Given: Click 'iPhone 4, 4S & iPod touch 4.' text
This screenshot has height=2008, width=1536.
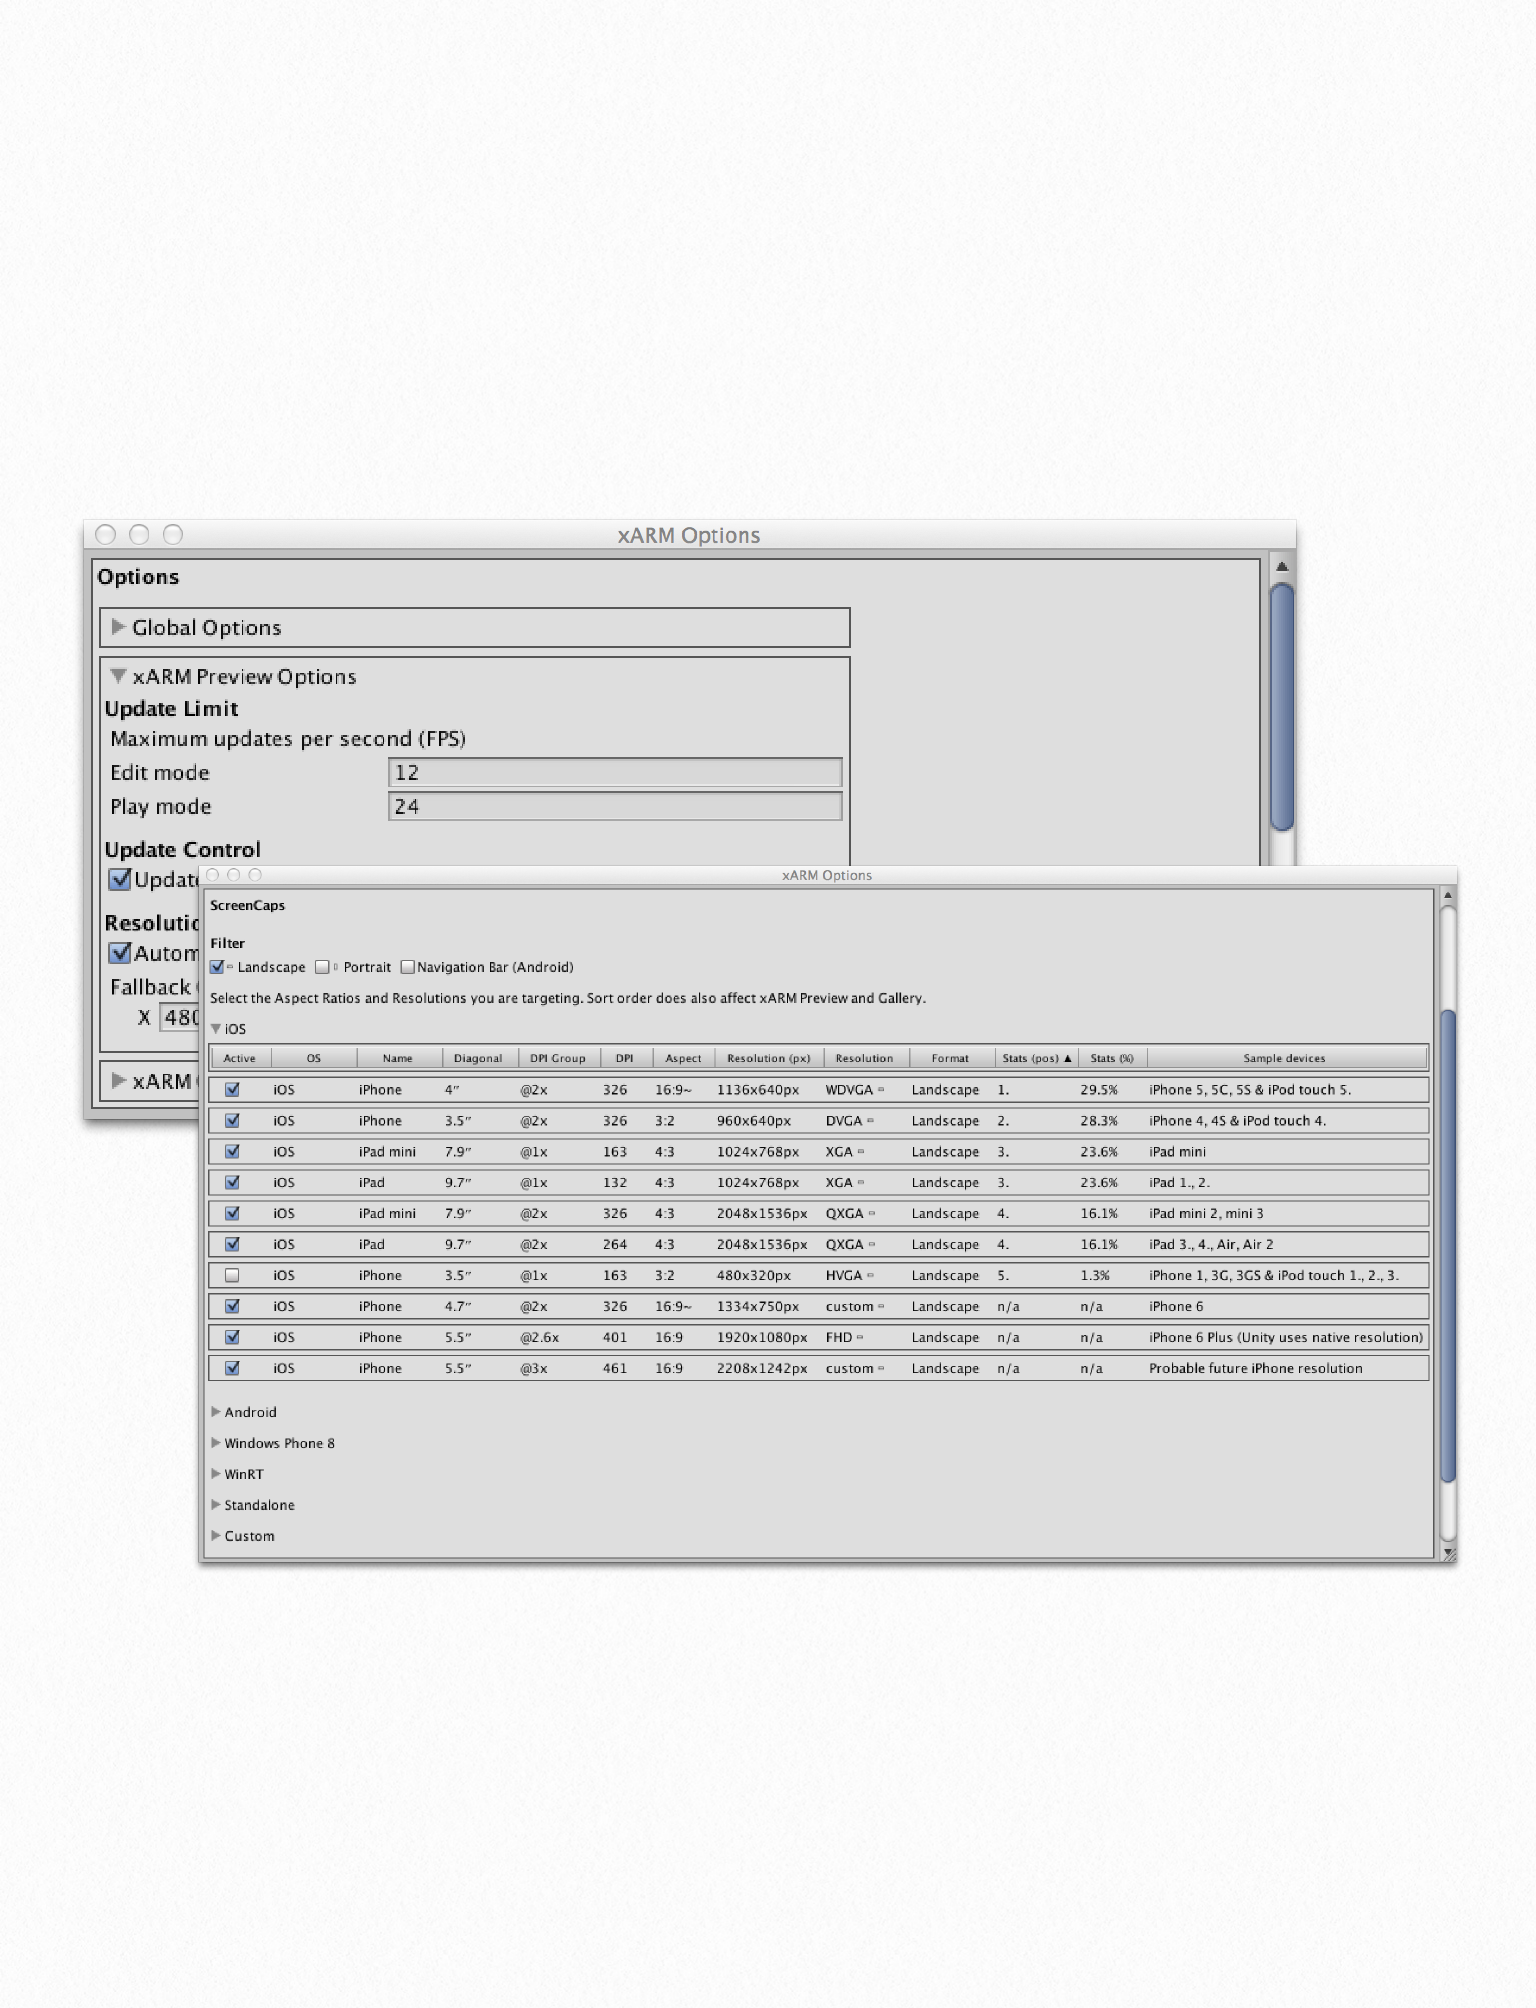Looking at the screenshot, I should tap(1238, 1121).
